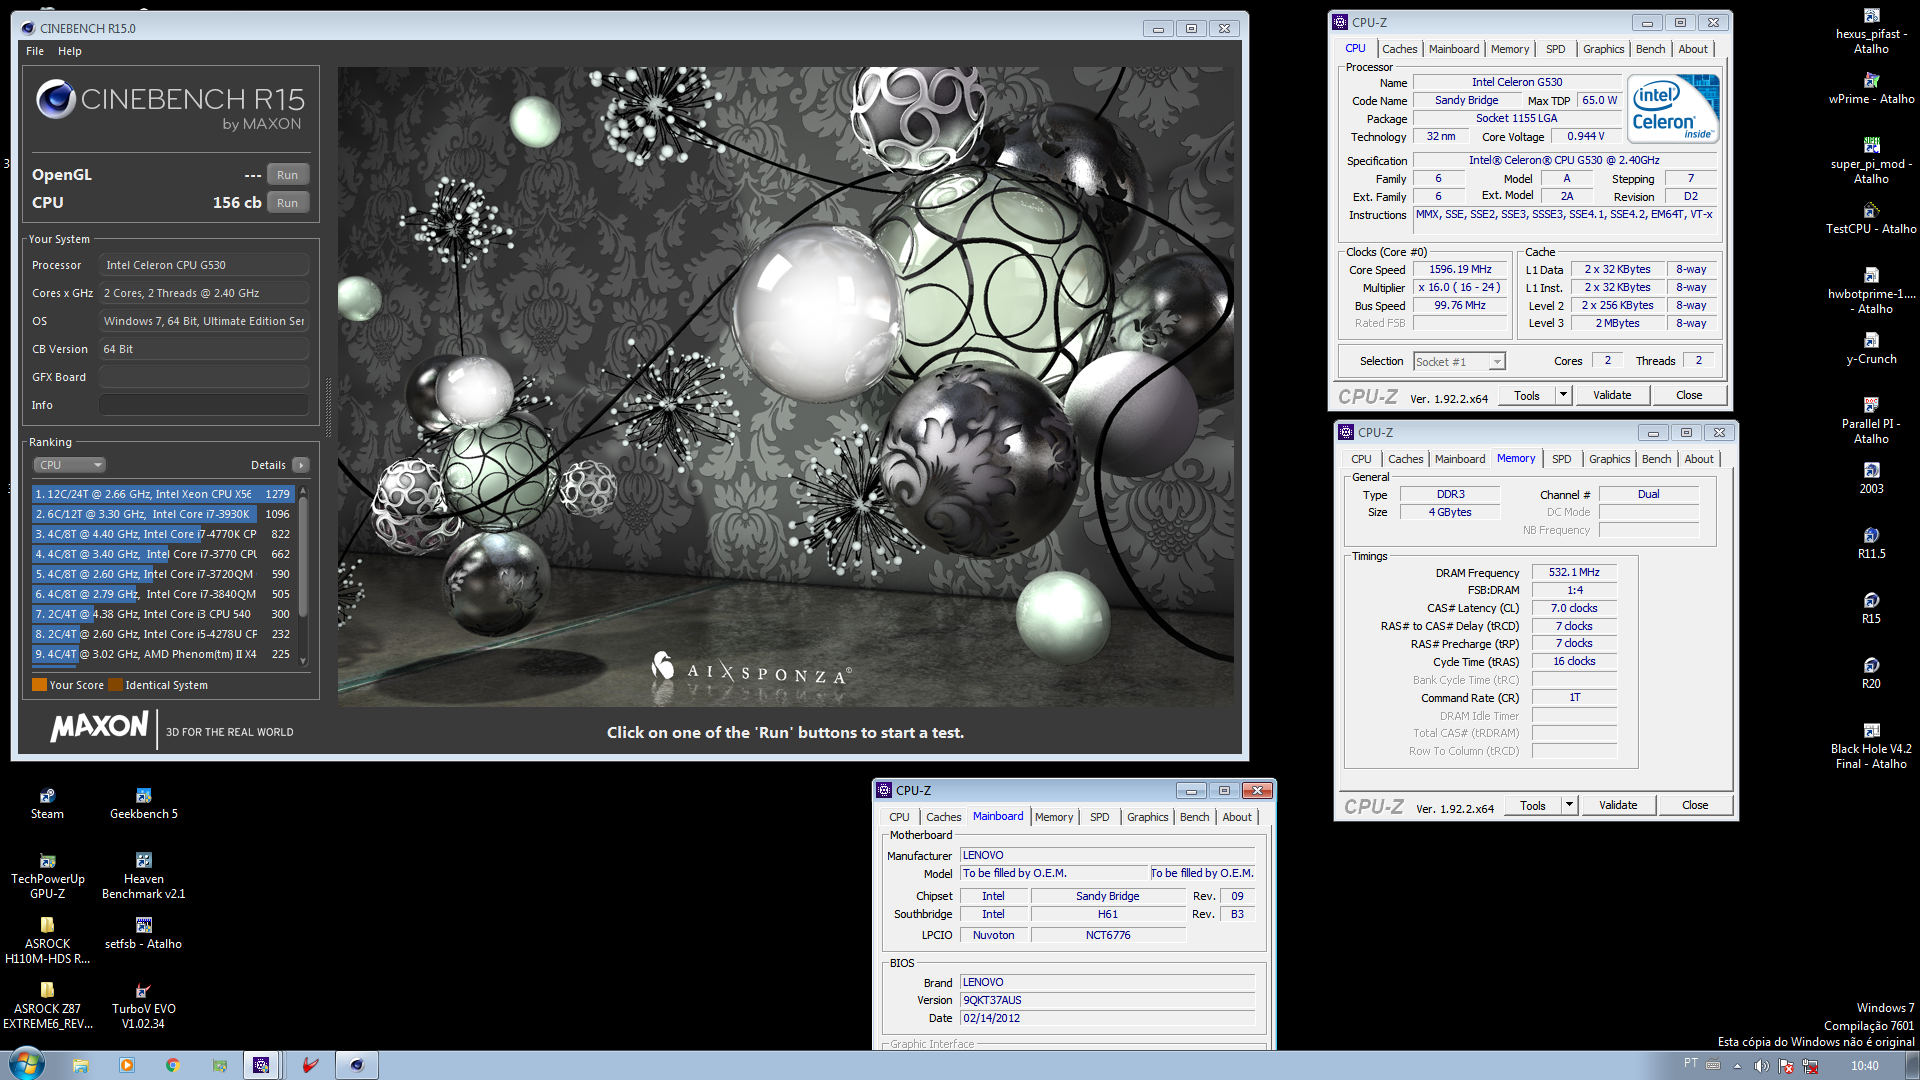This screenshot has width=1920, height=1080.
Task: Open Steam desktop shortcut
Action: point(47,804)
